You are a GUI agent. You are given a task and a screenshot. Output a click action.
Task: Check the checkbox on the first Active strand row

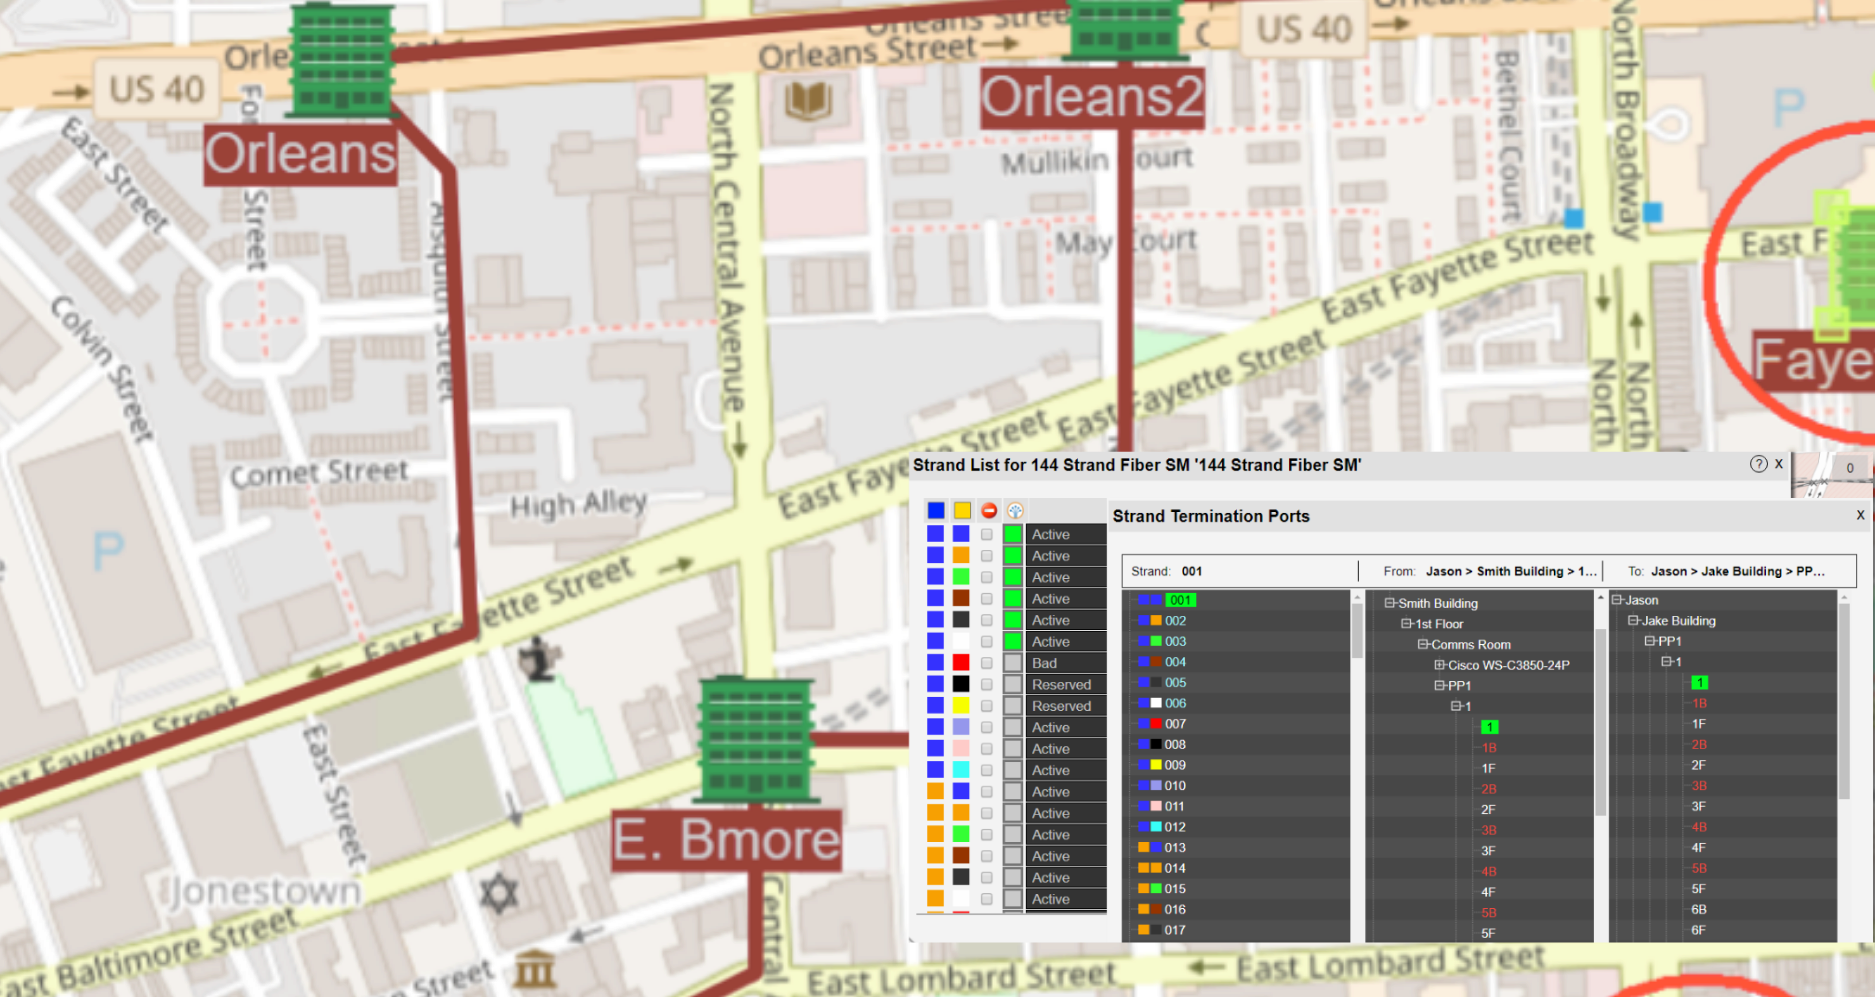tap(988, 534)
